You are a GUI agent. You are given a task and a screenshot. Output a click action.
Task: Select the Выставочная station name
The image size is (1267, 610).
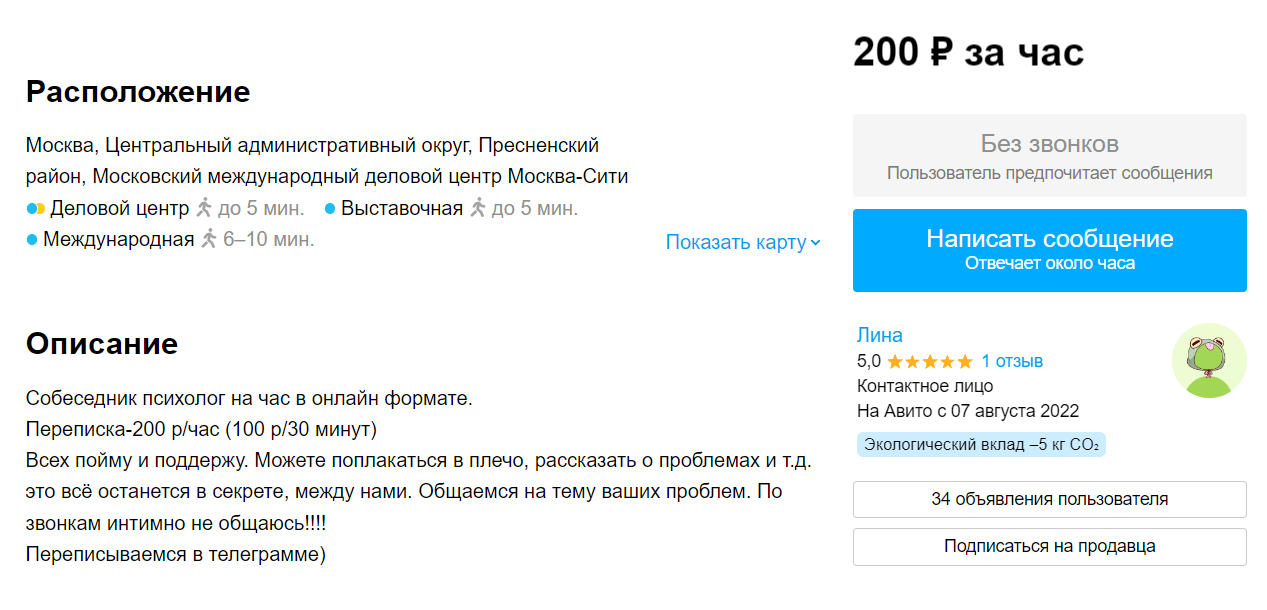point(401,209)
